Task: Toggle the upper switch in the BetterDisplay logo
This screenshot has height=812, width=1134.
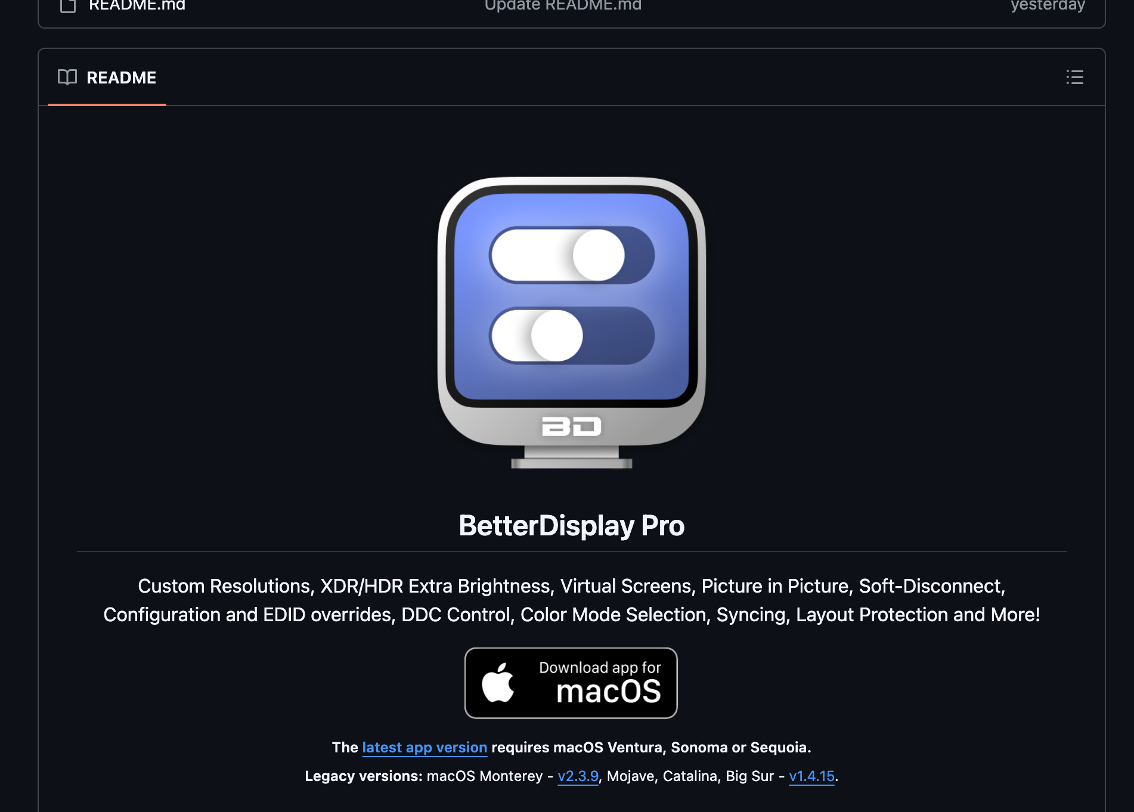Action: pyautogui.click(x=572, y=255)
